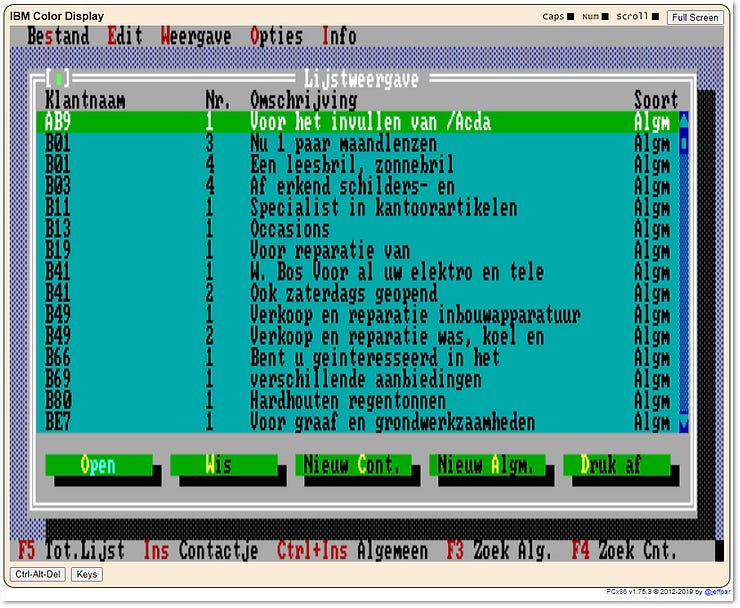
Task: Click Ins Contactje in status bar
Action: tap(201, 551)
